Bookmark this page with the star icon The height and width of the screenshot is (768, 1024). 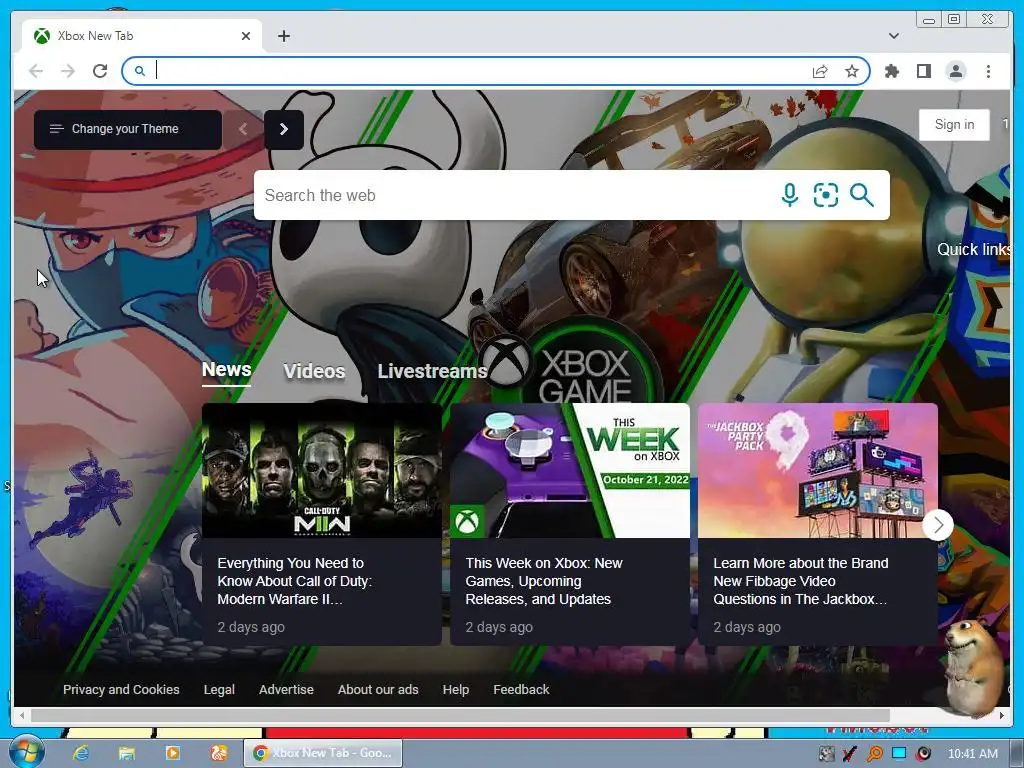click(852, 71)
